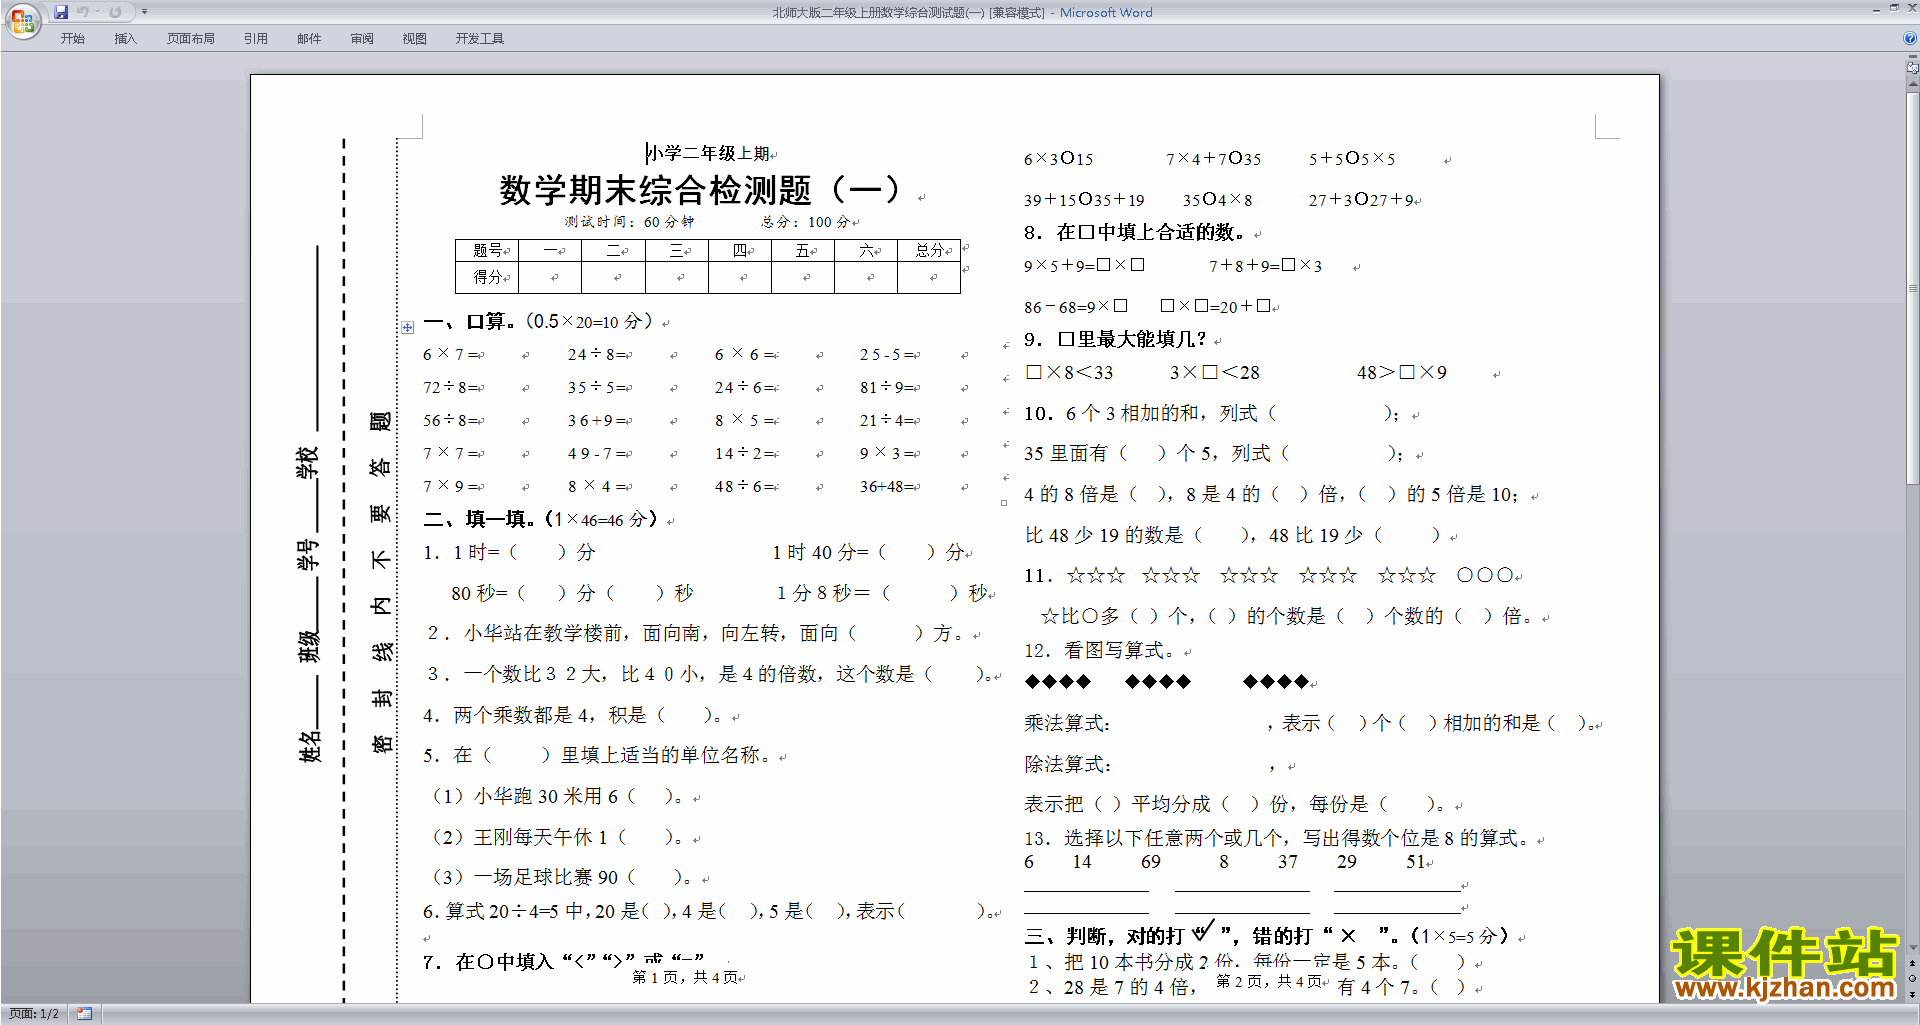
Task: Click the line (3) 一场足球比赛 90
Action: [560, 877]
